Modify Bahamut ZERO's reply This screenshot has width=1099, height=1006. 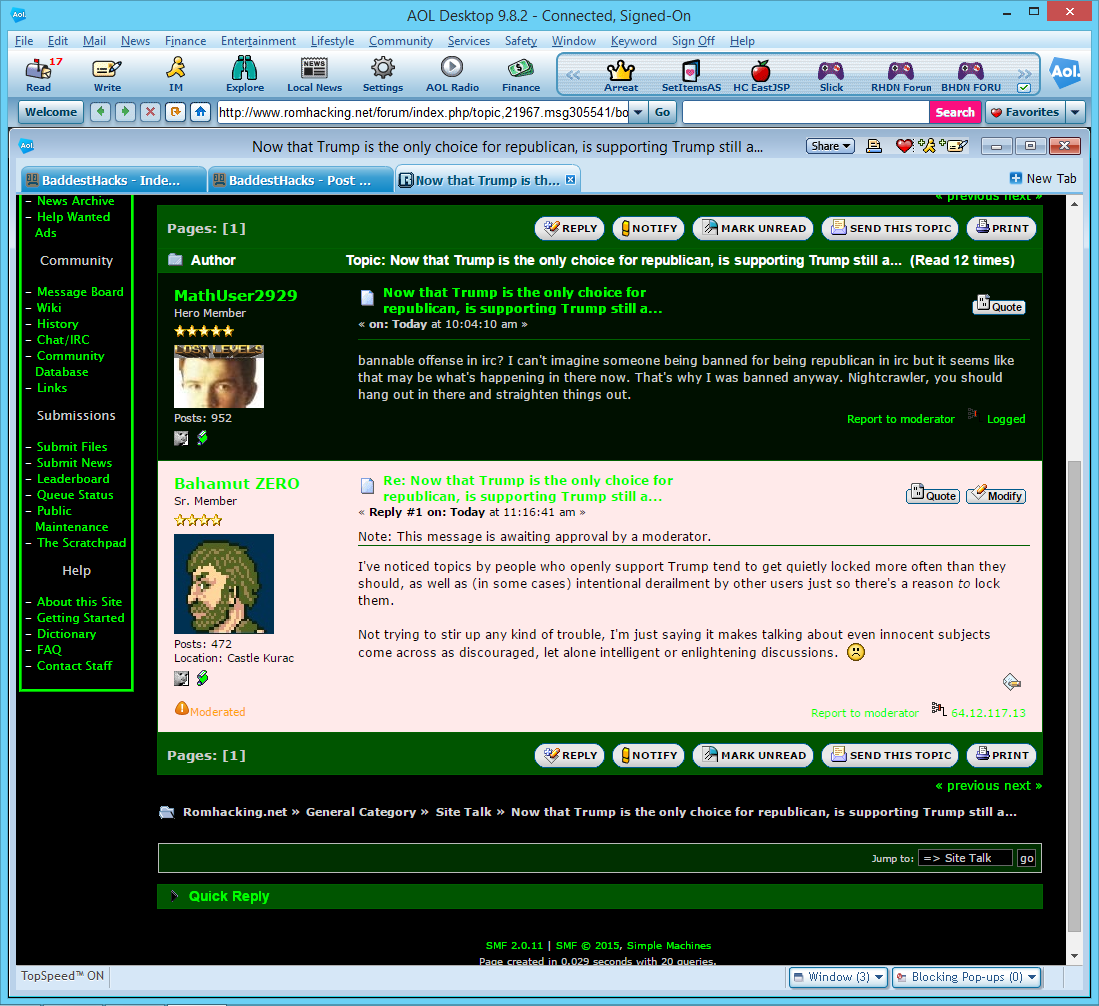pyautogui.click(x=996, y=495)
